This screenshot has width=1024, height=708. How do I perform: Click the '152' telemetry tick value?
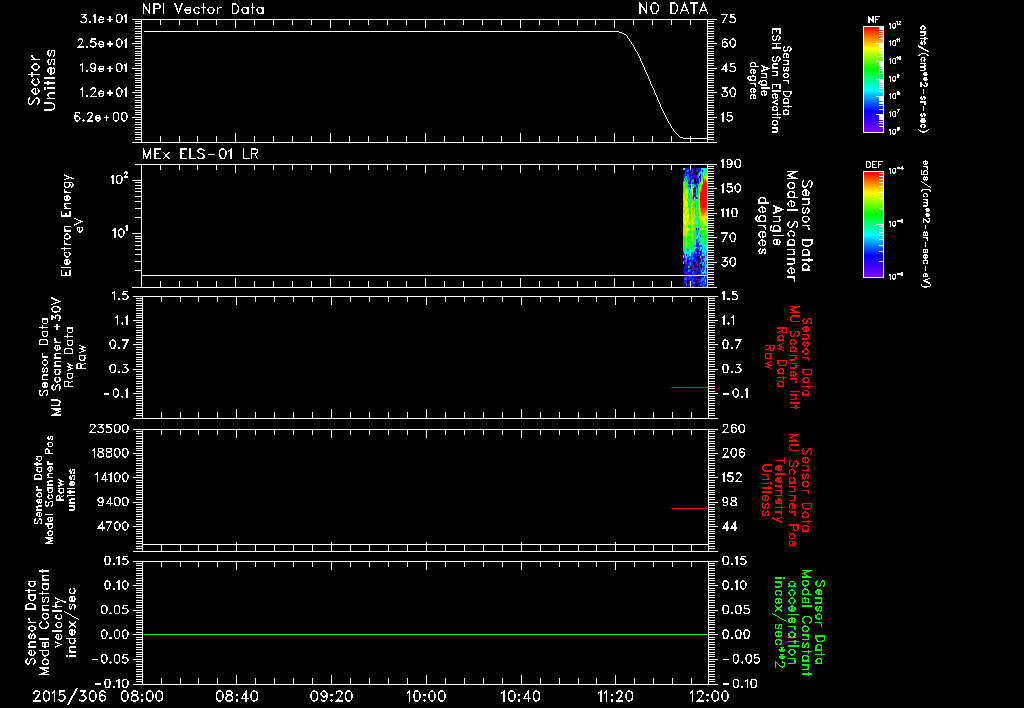point(731,477)
